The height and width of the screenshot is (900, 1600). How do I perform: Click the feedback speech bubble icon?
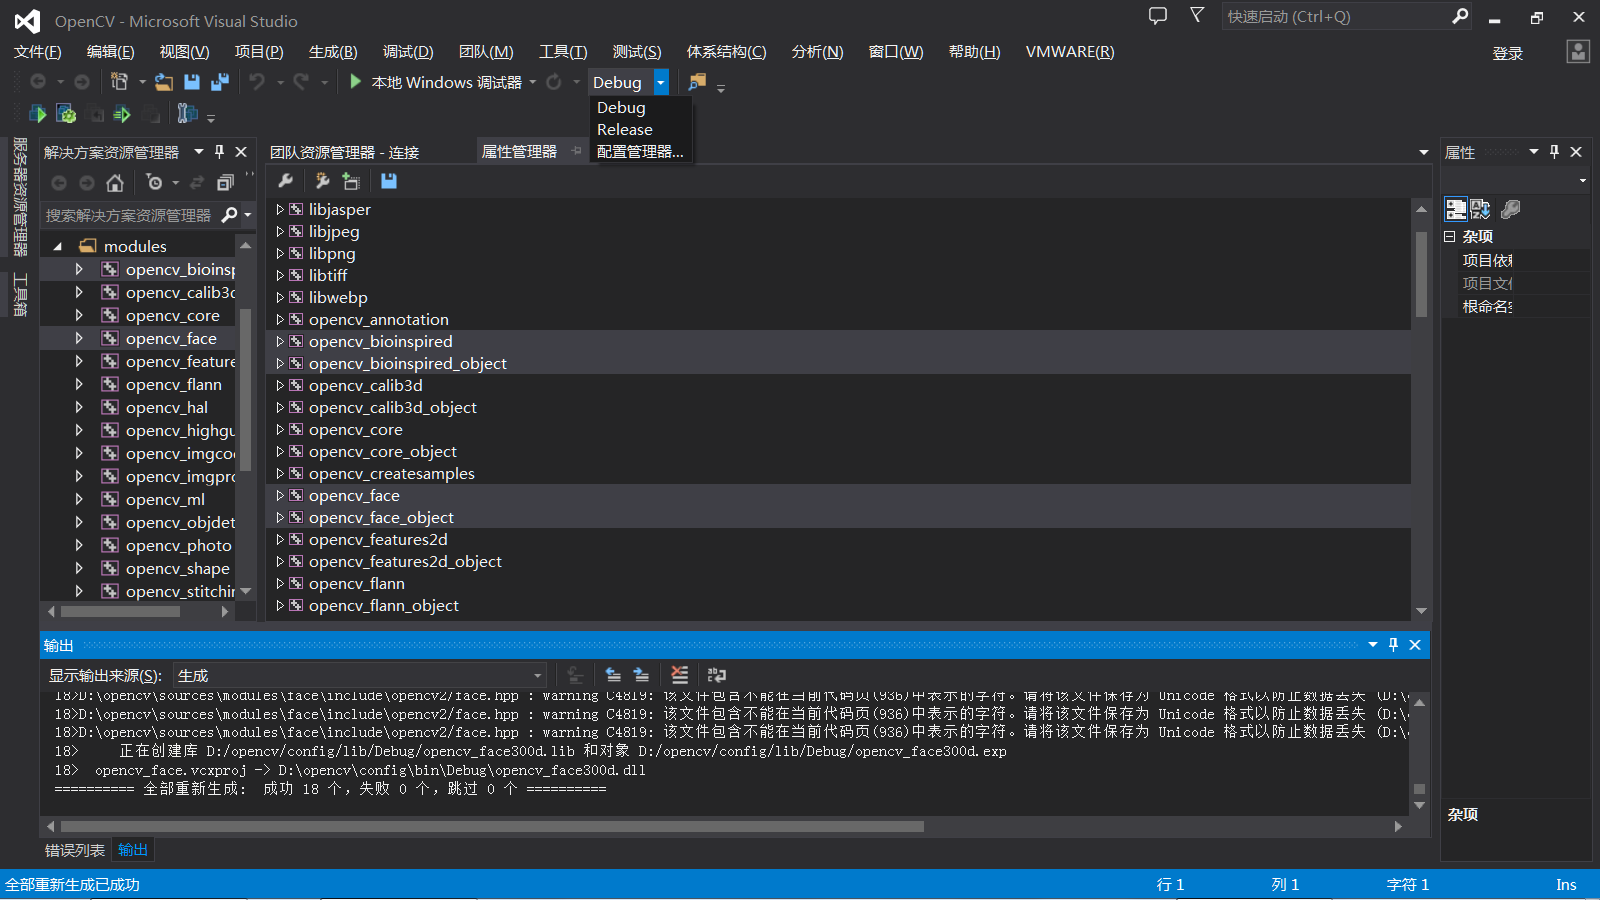click(x=1157, y=16)
